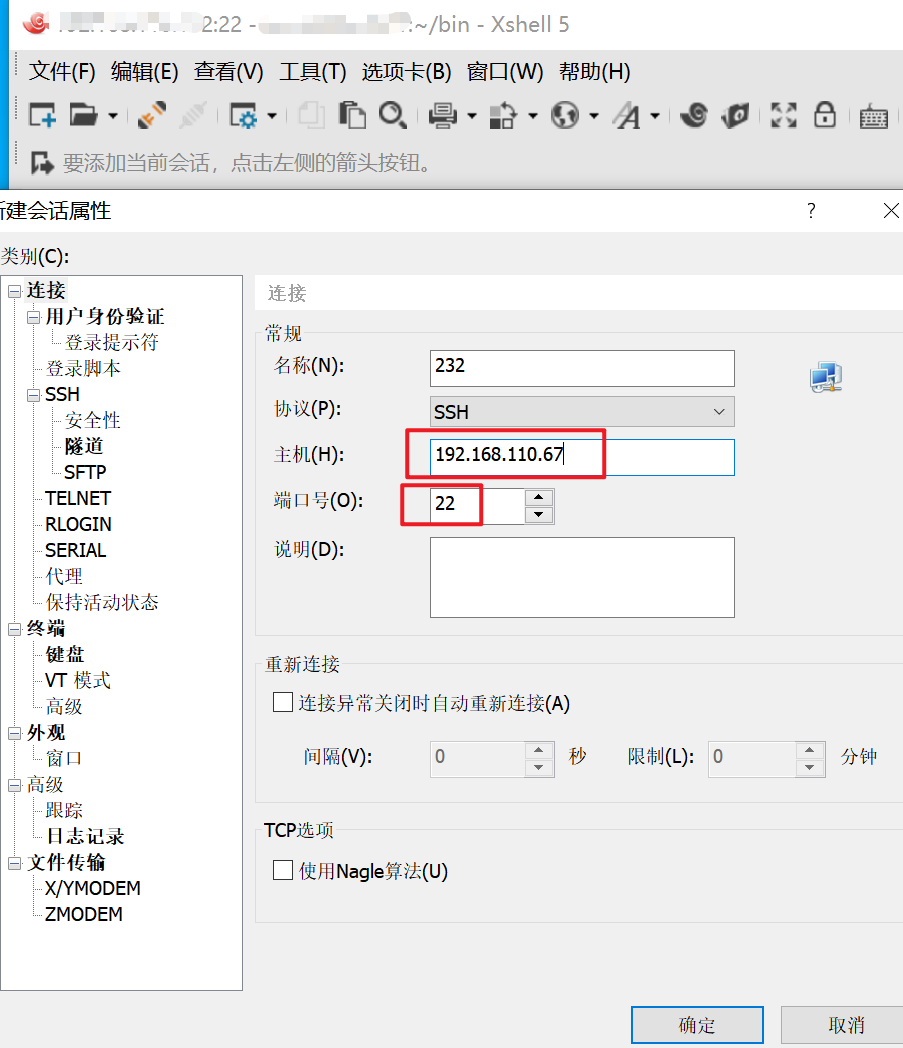Click the Fullscreen toolbar icon
This screenshot has width=903, height=1048.
click(x=783, y=115)
